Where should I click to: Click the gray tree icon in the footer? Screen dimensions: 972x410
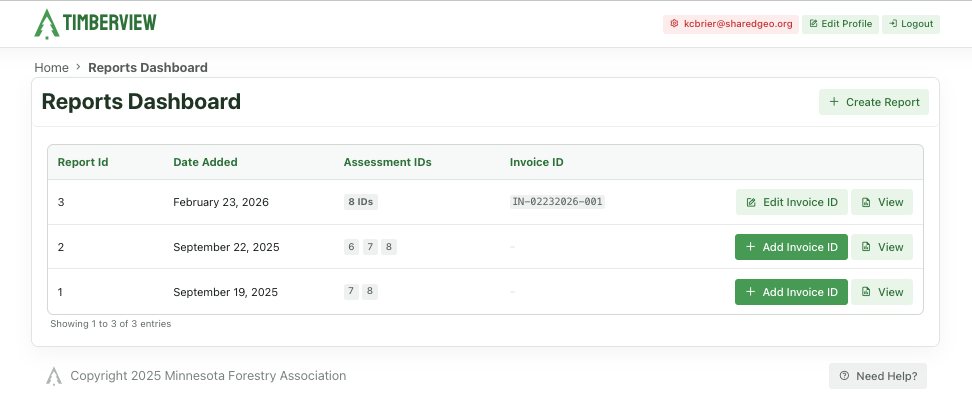pos(54,376)
